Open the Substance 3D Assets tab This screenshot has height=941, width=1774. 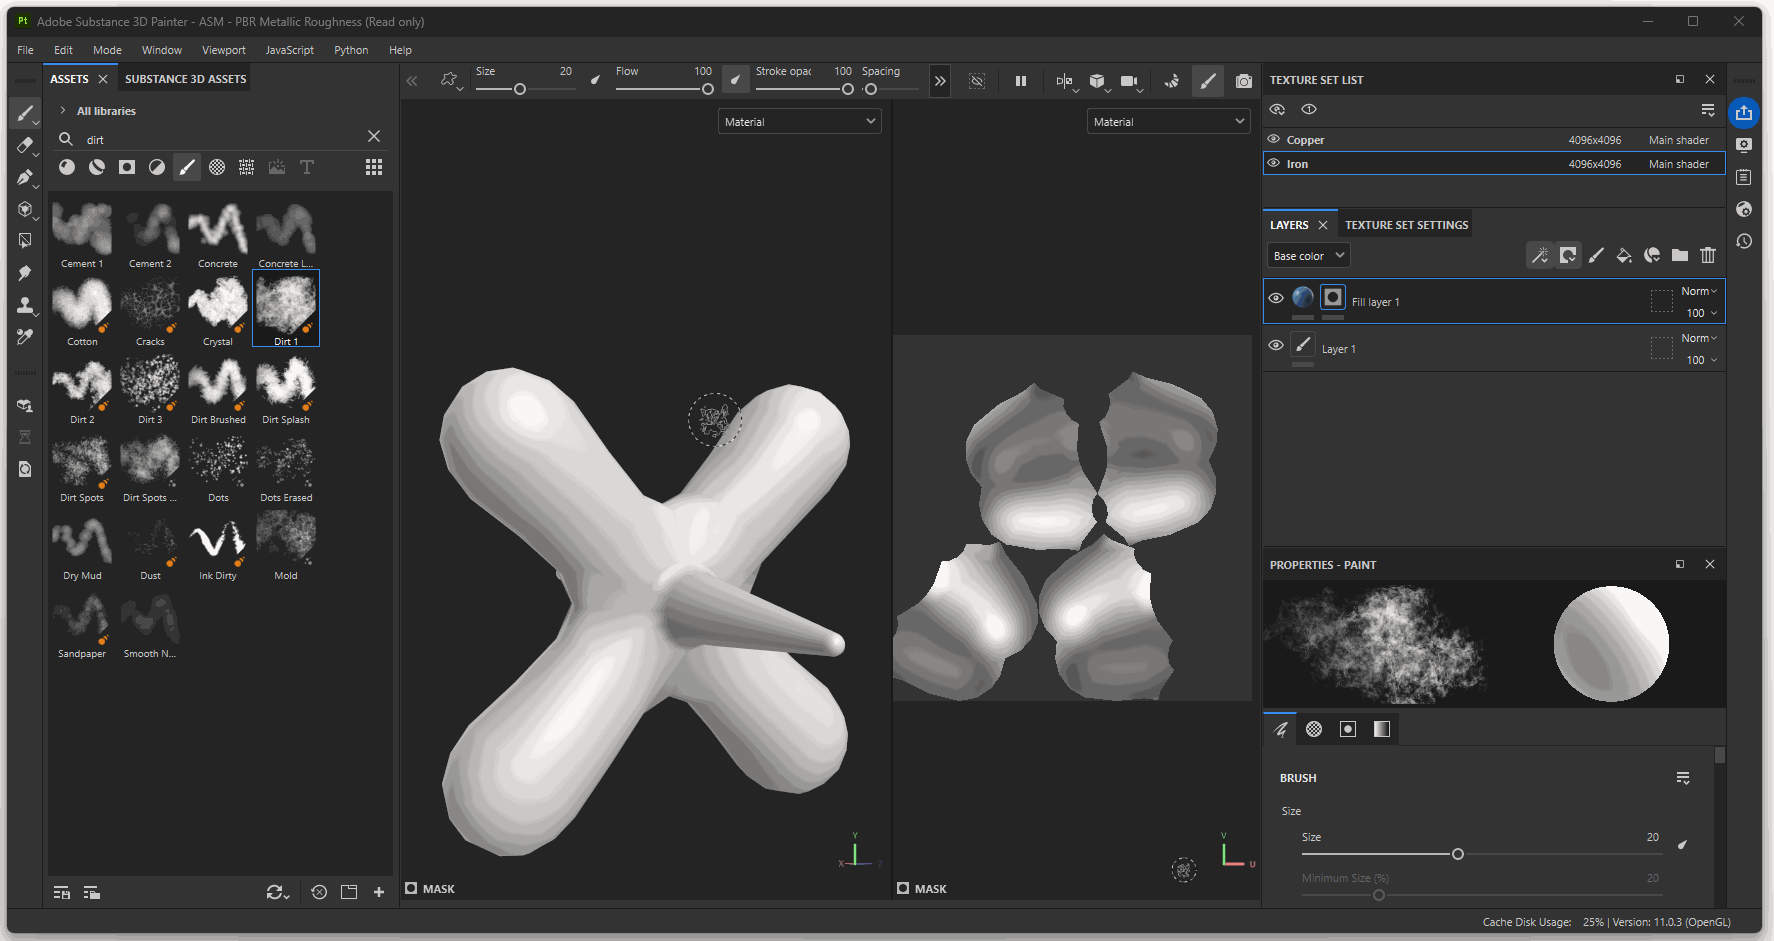185,79
